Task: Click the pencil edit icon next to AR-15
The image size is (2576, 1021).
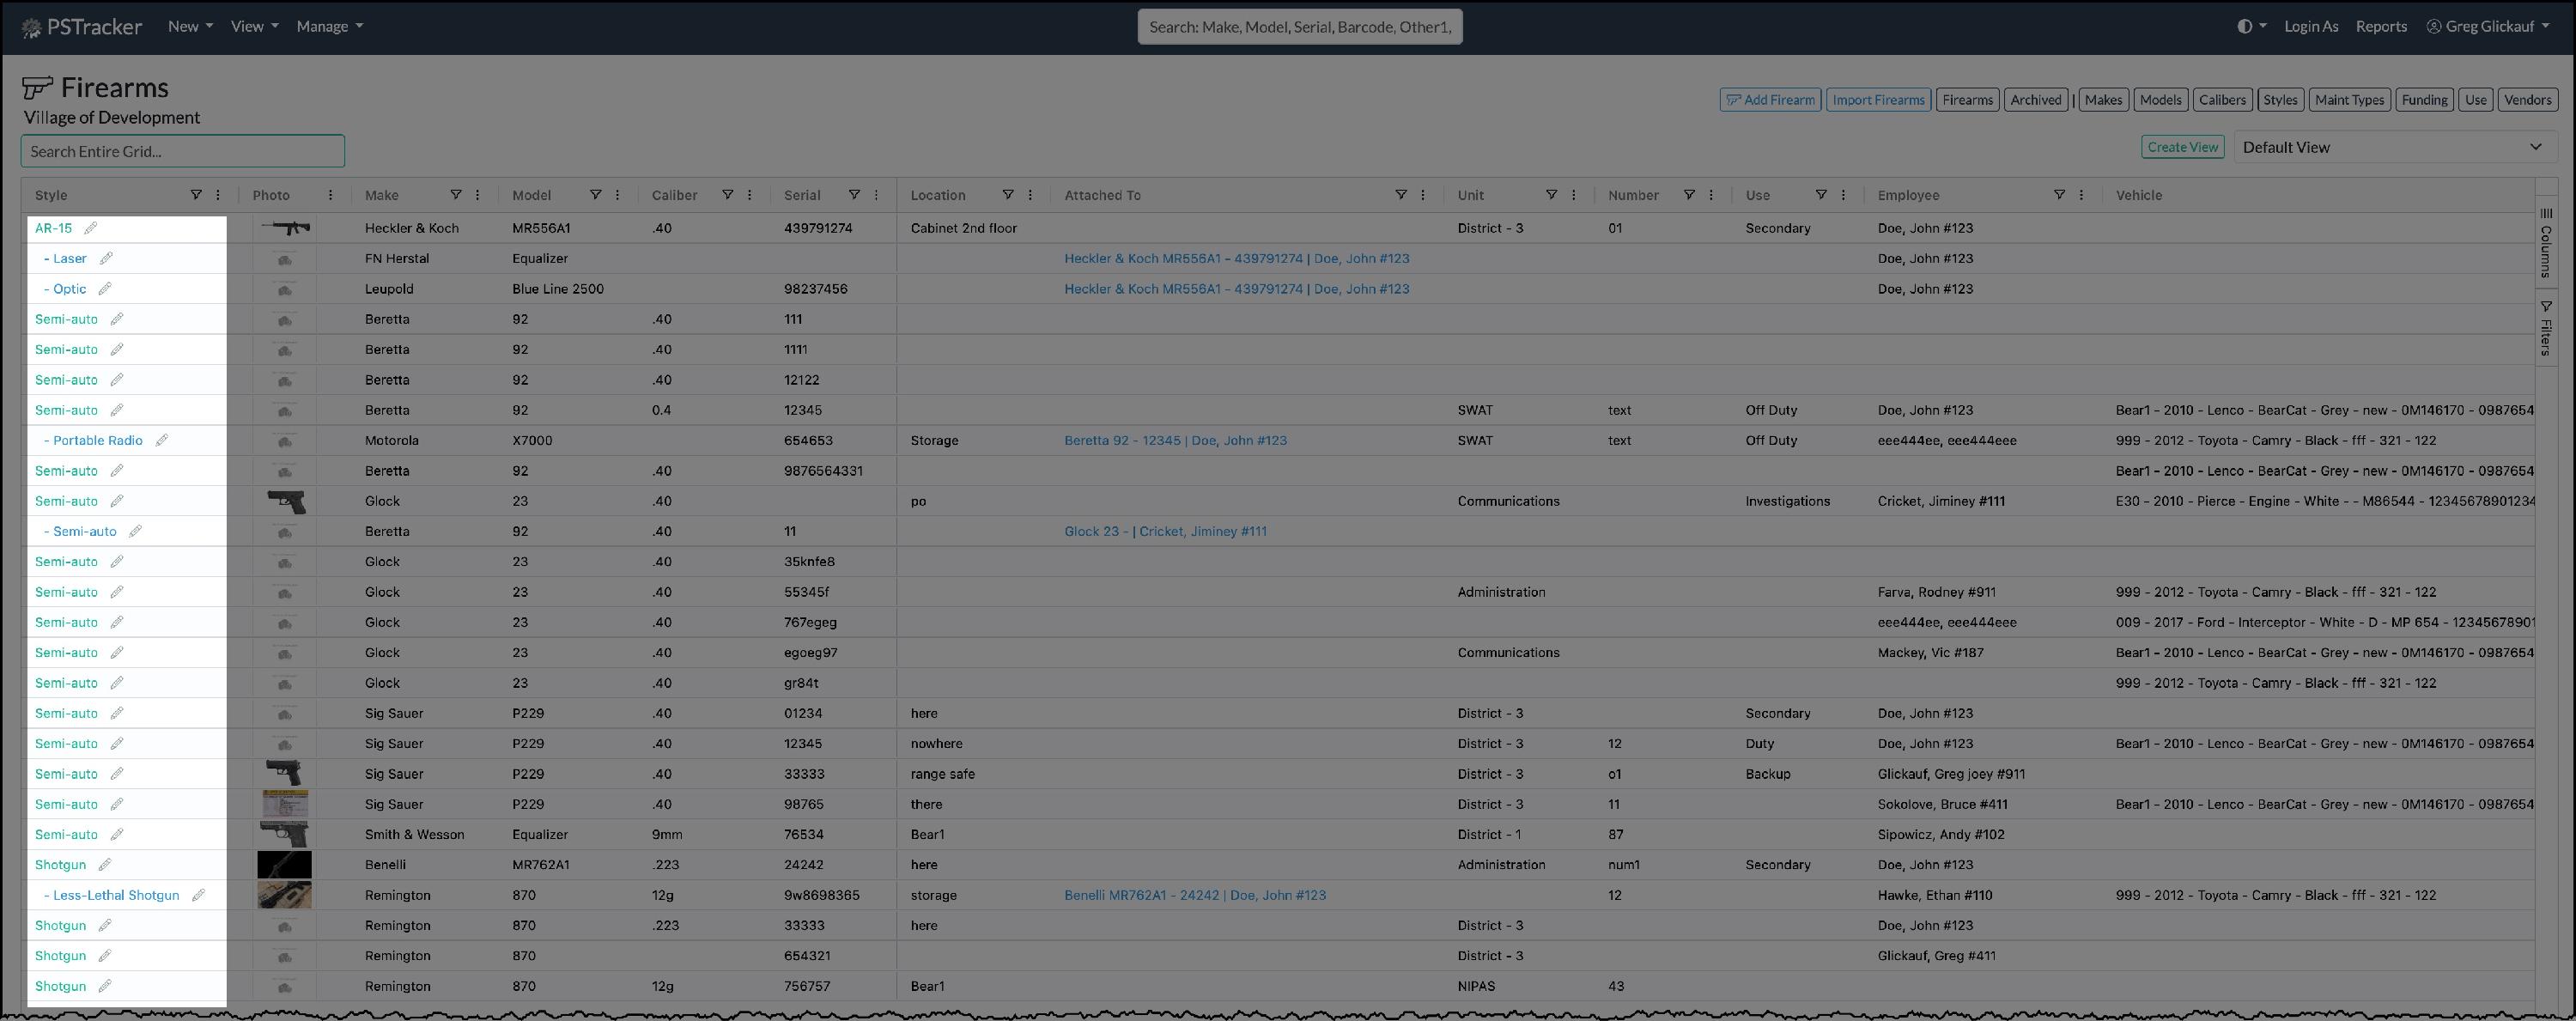Action: point(91,228)
